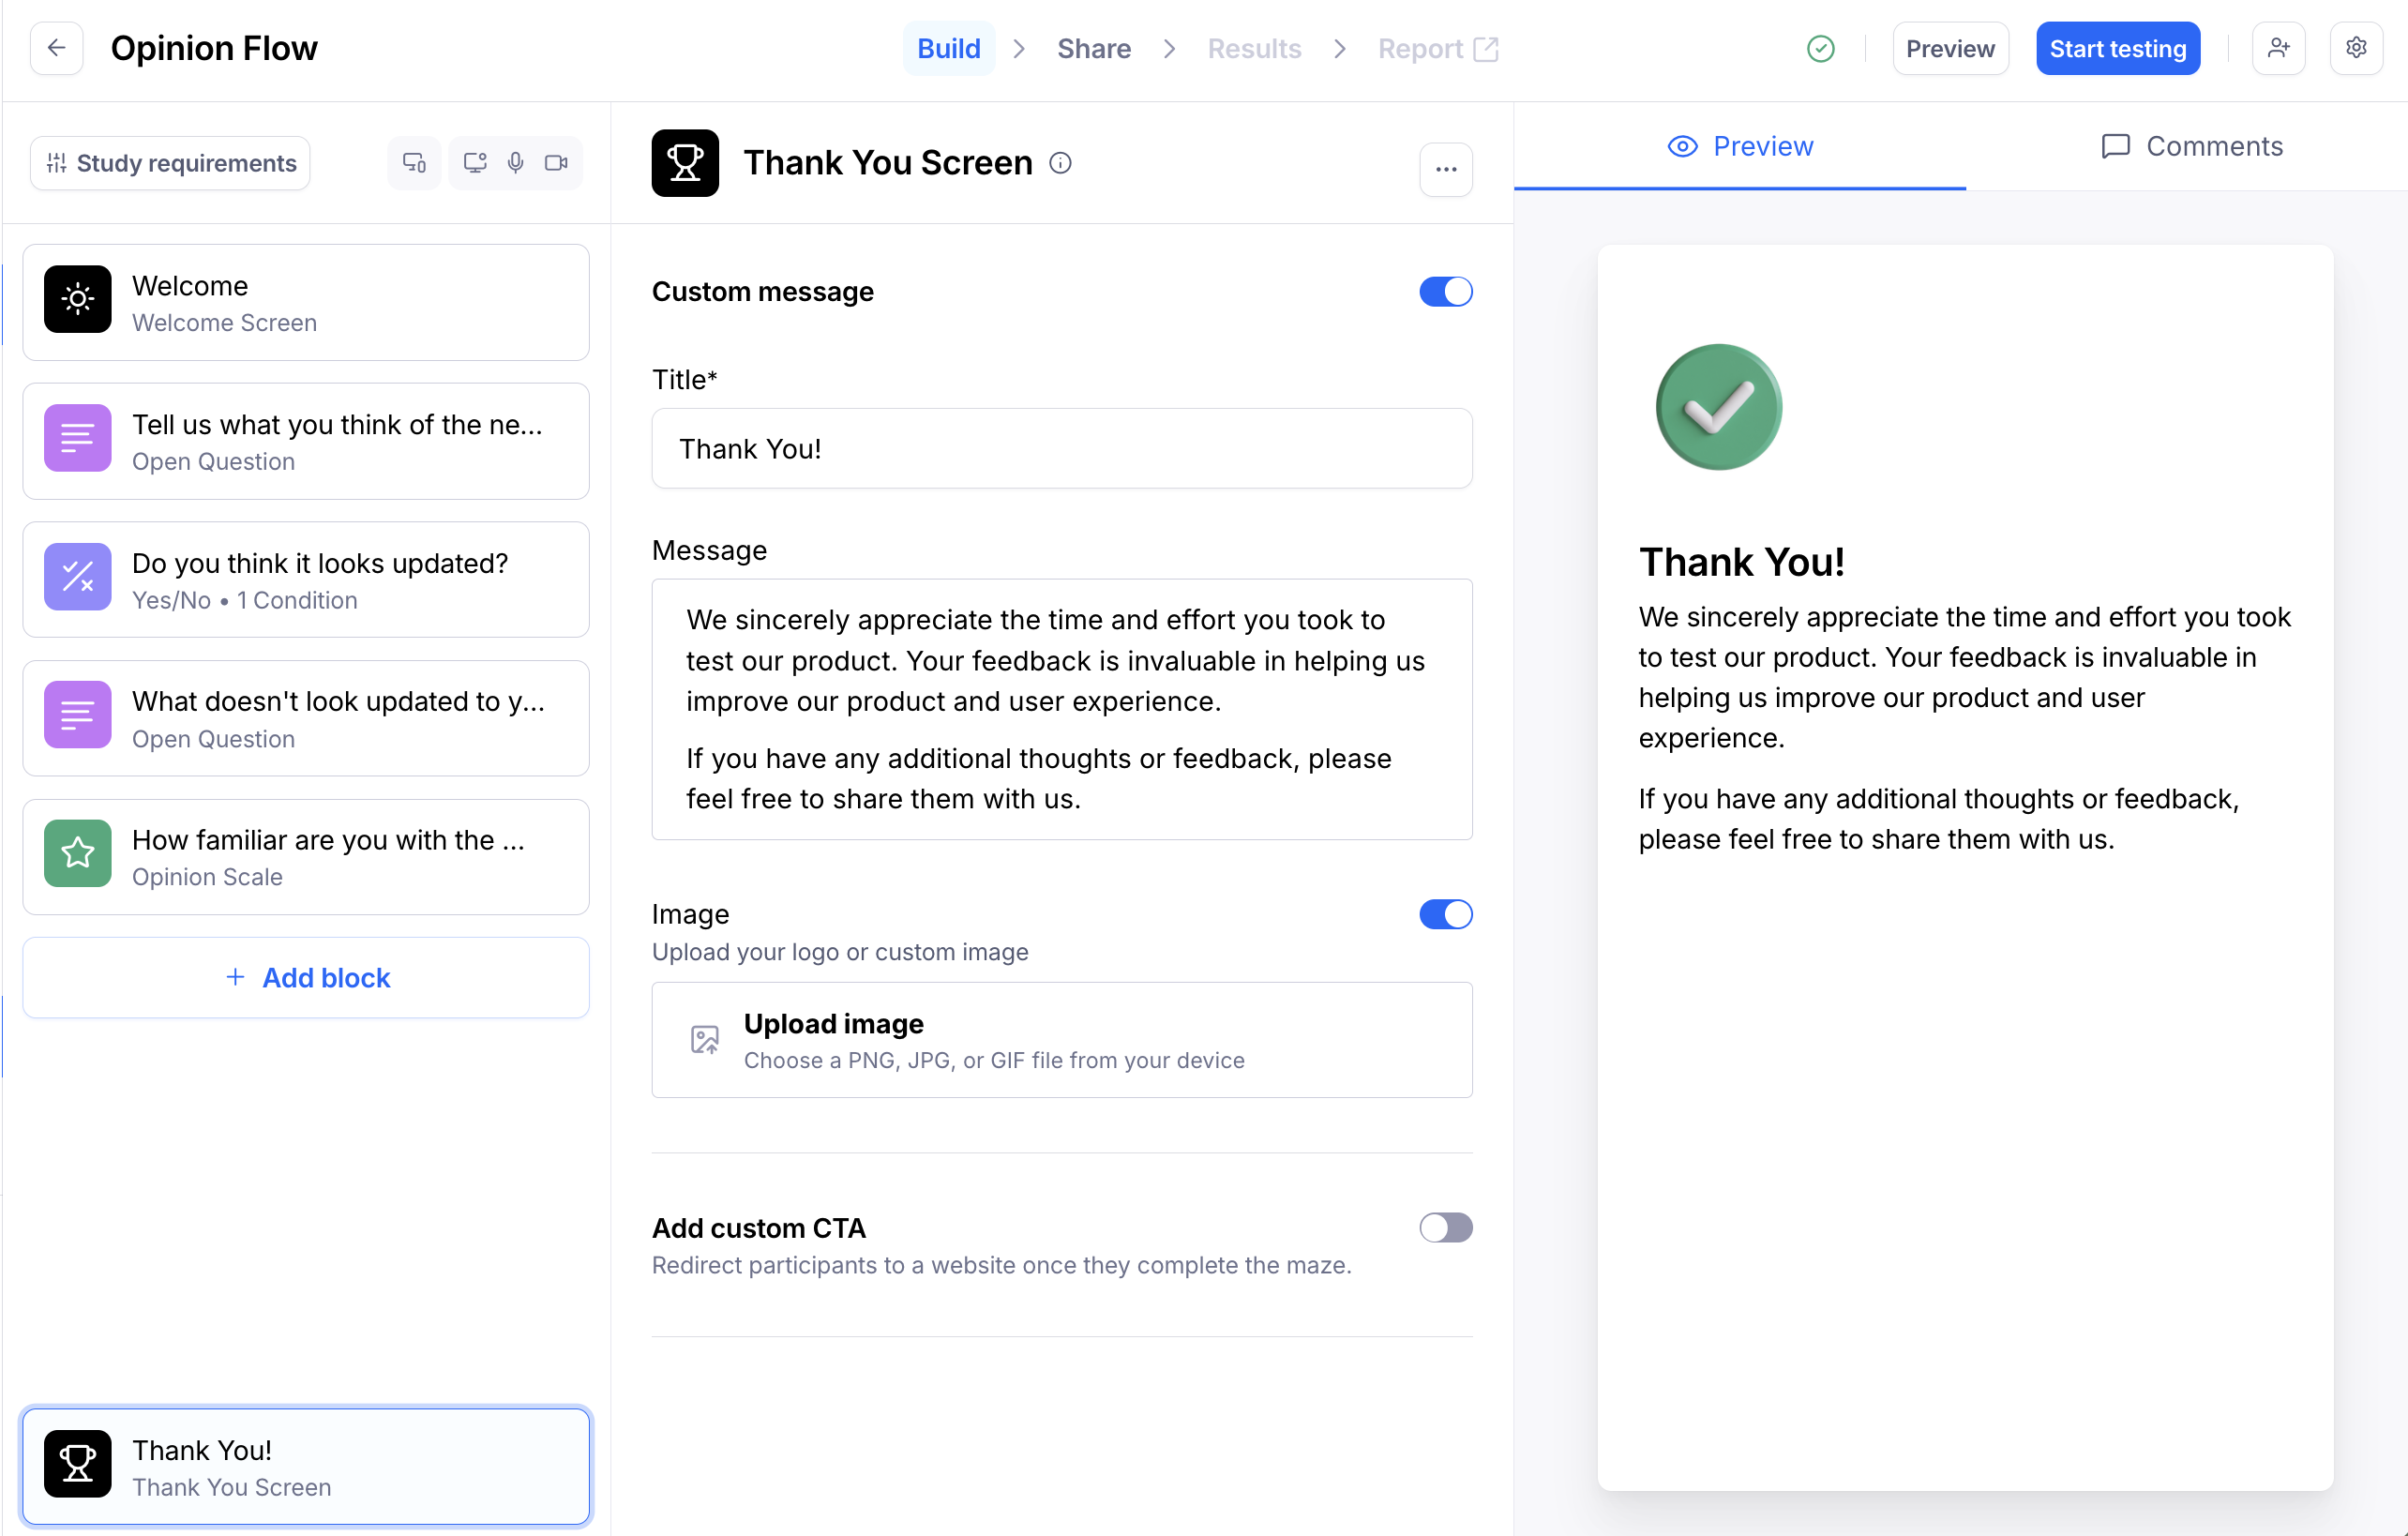Click the Title input field
The height and width of the screenshot is (1536, 2408).
click(x=1061, y=448)
